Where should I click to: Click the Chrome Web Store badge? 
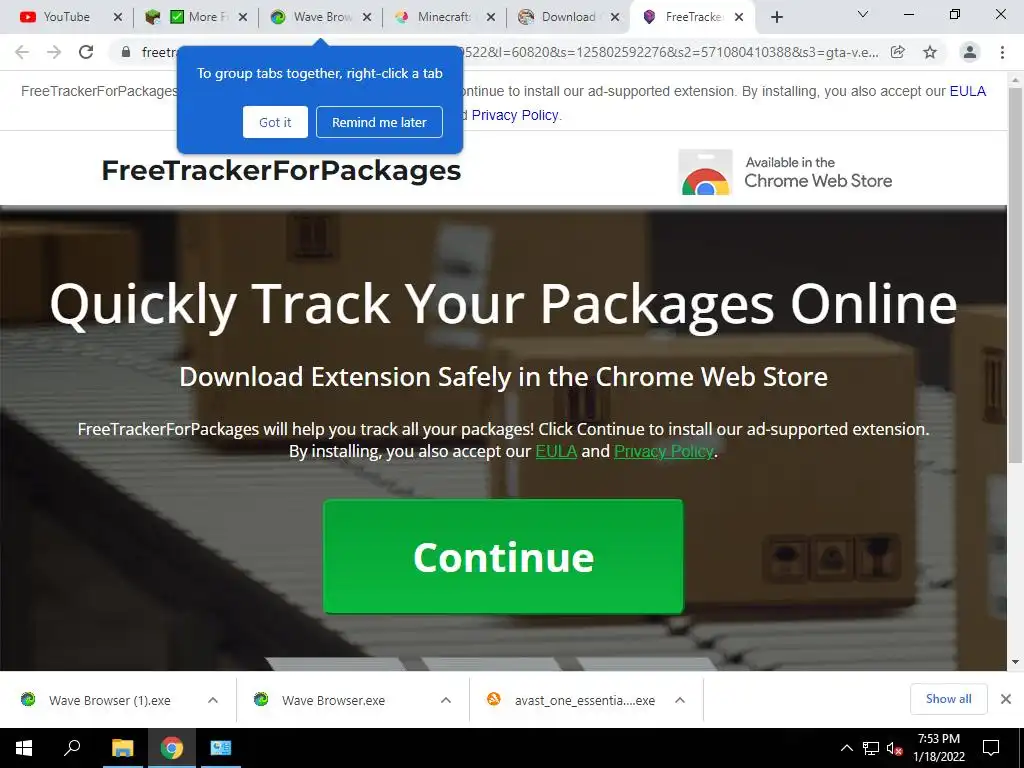pyautogui.click(x=786, y=172)
